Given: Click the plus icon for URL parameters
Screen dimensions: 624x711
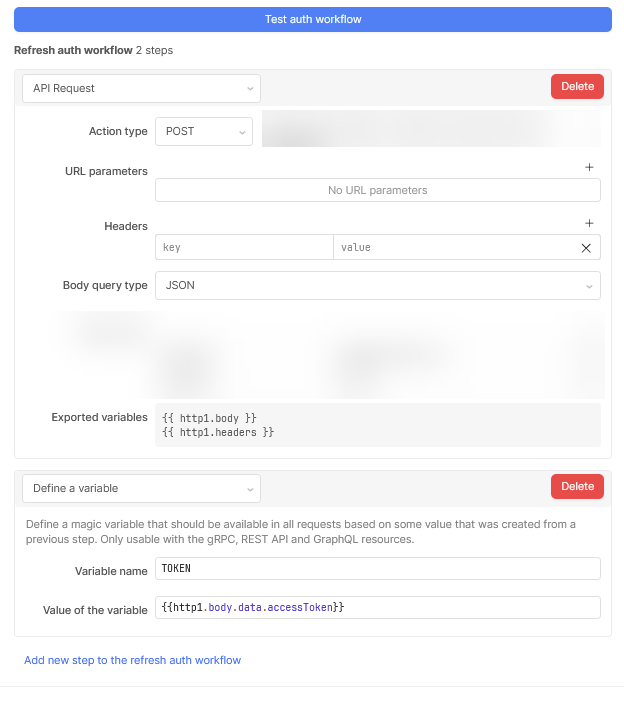Looking at the screenshot, I should coord(590,168).
